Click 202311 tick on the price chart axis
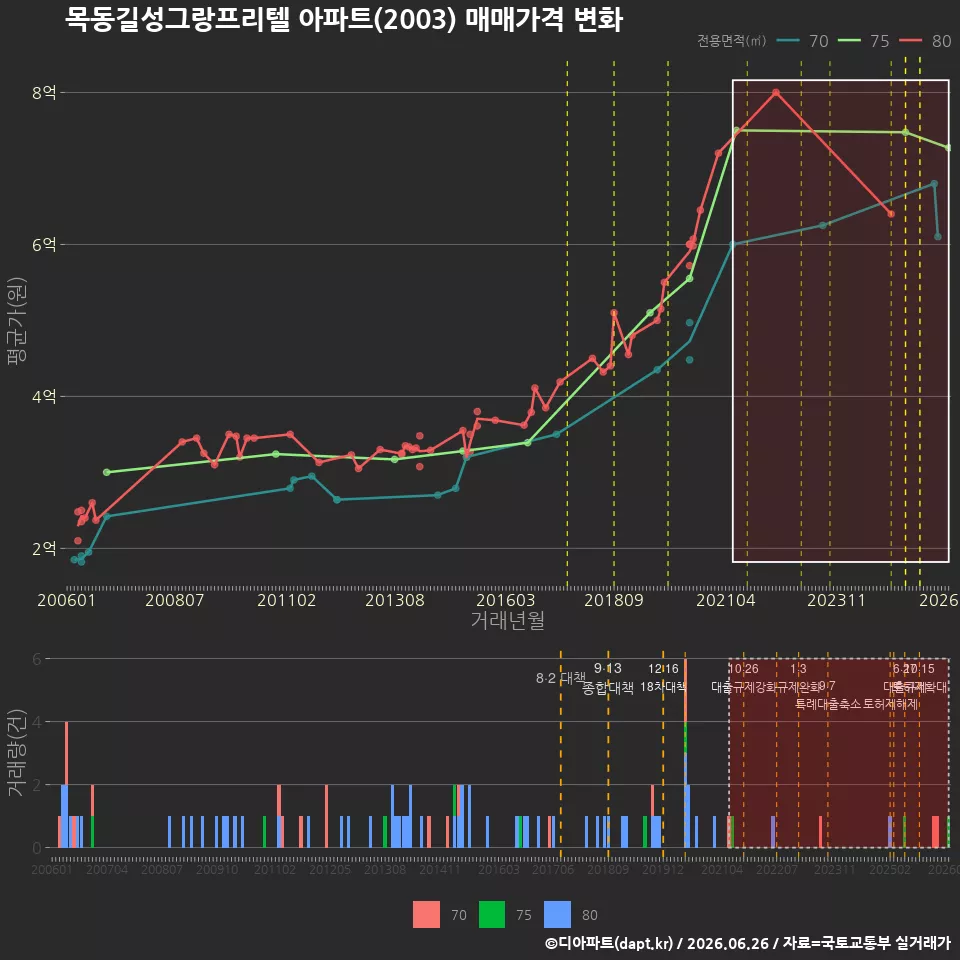This screenshot has height=960, width=960. tap(836, 600)
